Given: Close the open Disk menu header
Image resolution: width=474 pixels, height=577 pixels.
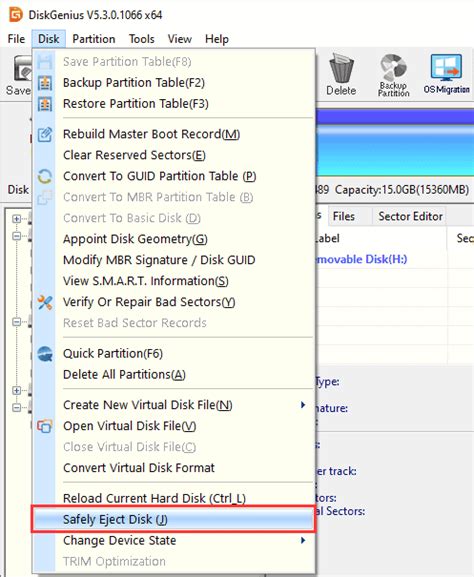Looking at the screenshot, I should [49, 39].
